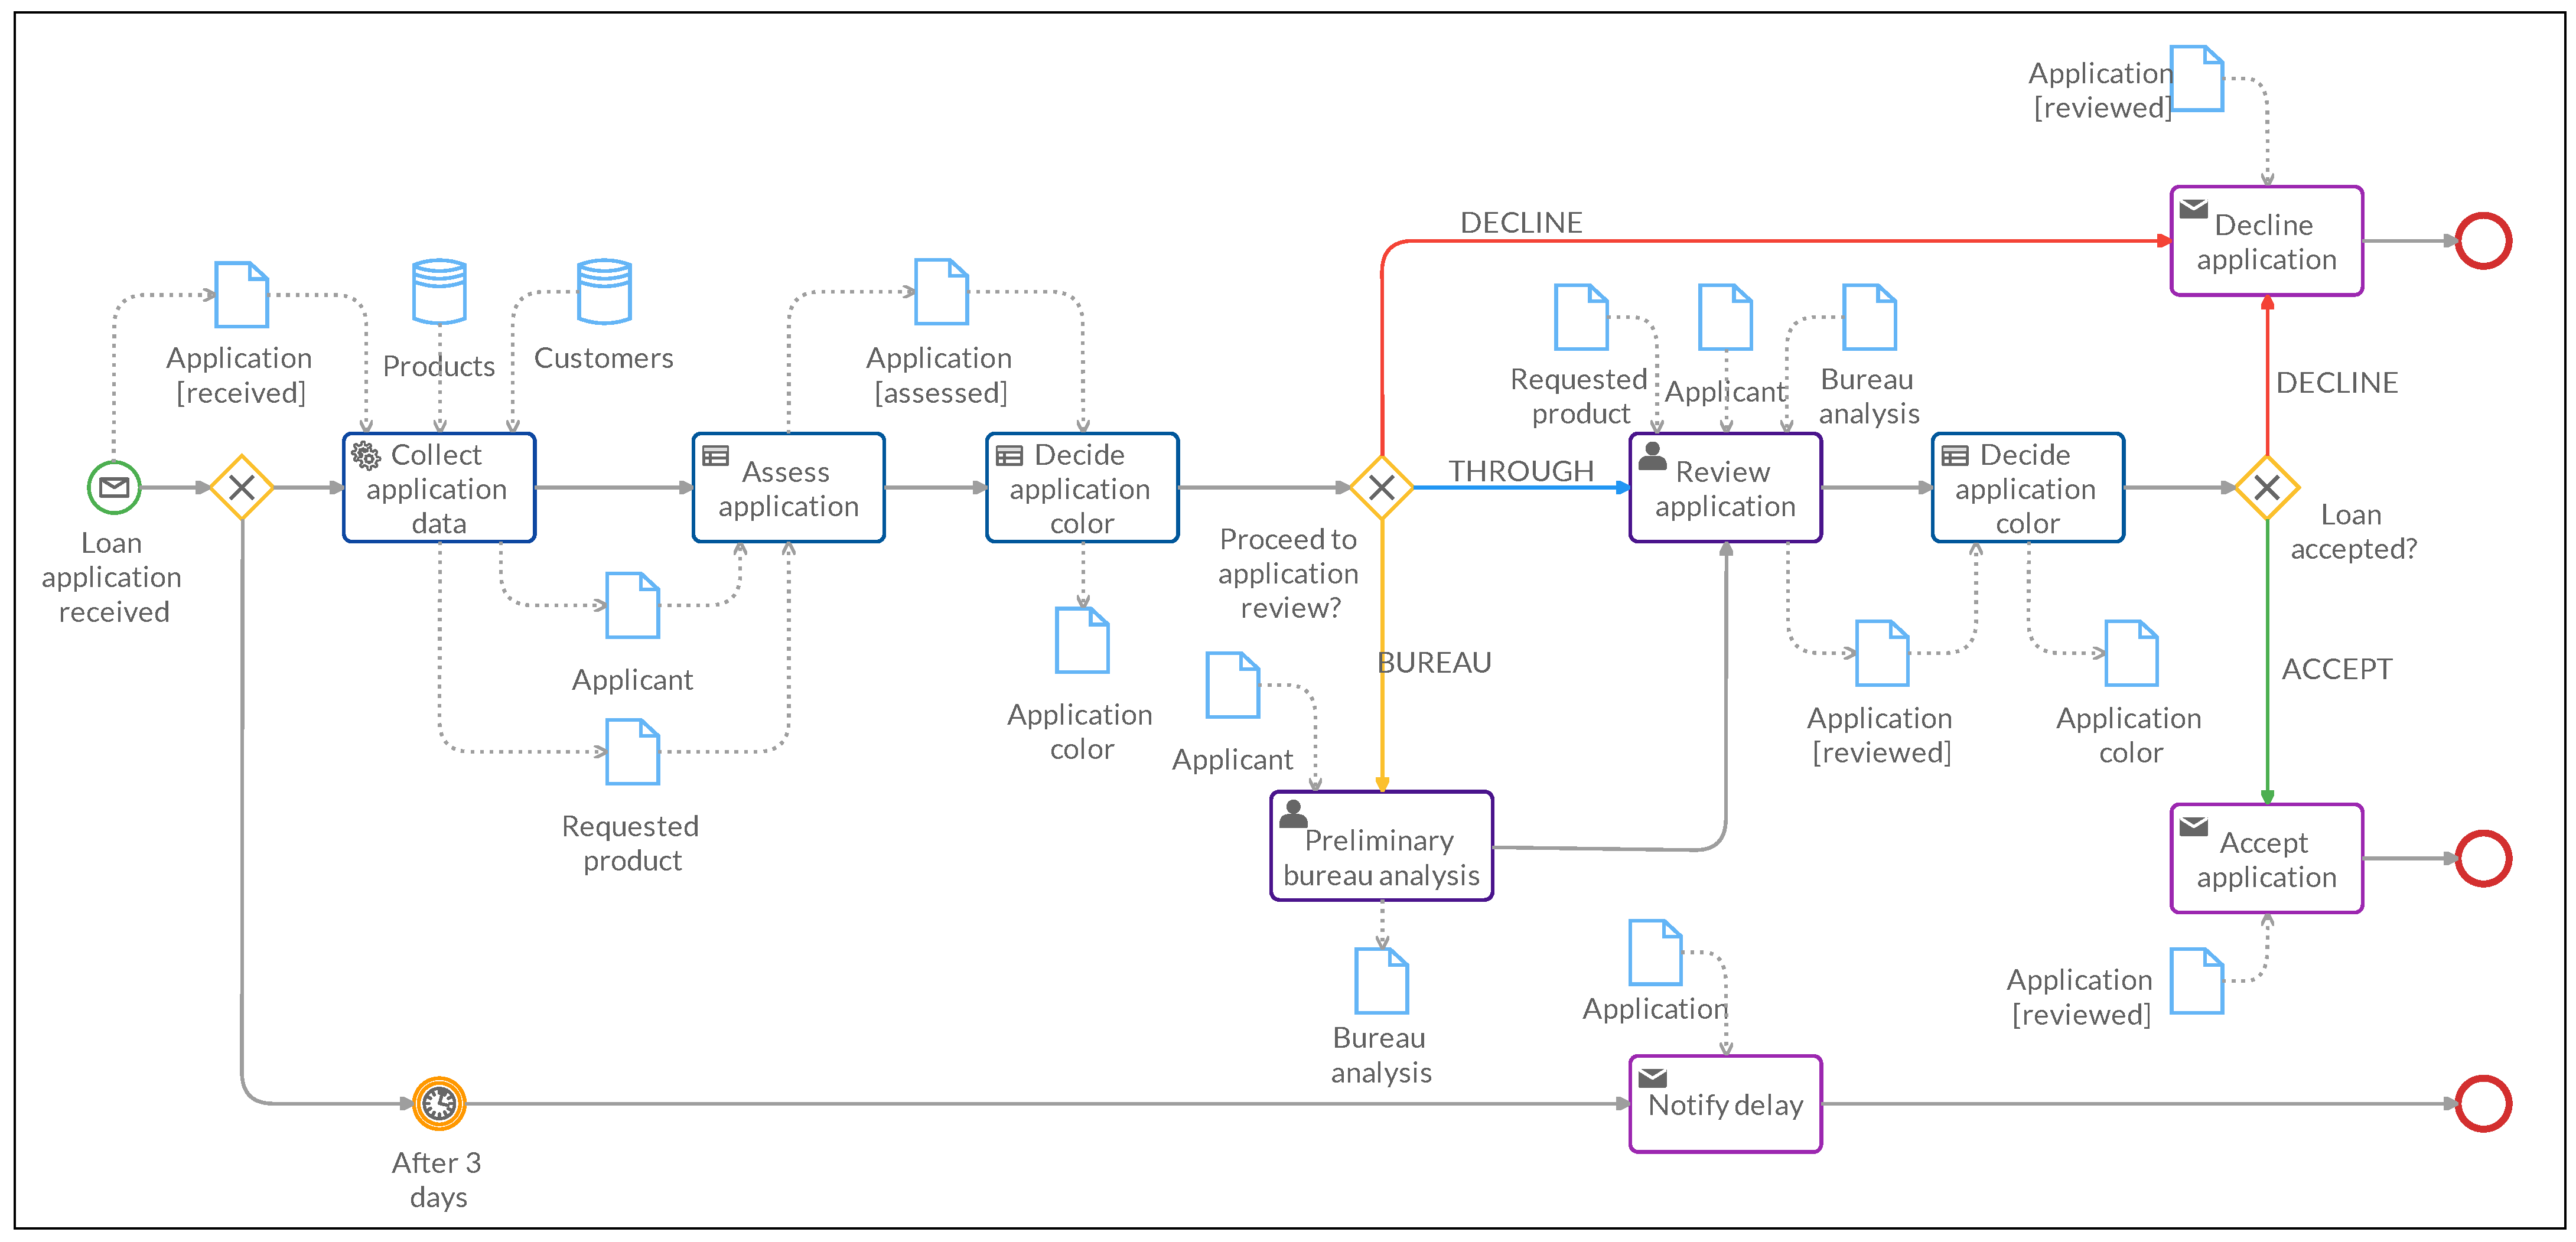
Task: Select the Collect application data task
Action: coord(439,488)
